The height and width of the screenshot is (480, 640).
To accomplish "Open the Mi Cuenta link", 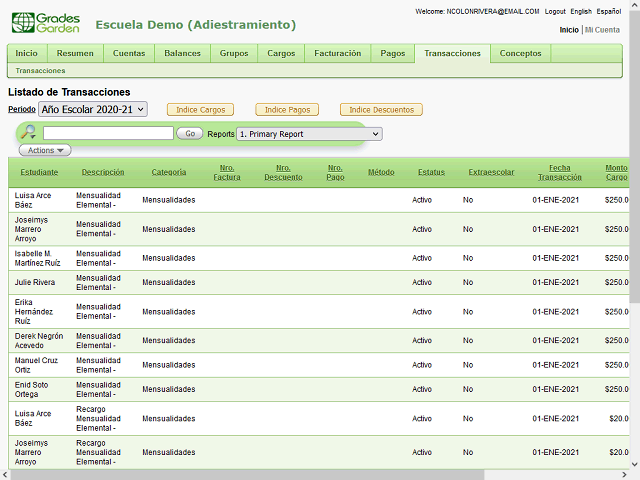I will pyautogui.click(x=602, y=30).
